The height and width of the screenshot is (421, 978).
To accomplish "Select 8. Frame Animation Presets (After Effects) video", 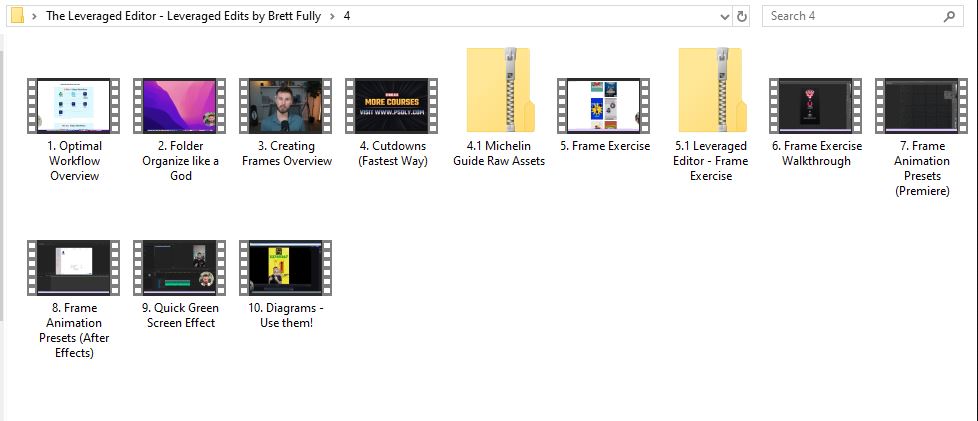I will coord(75,268).
